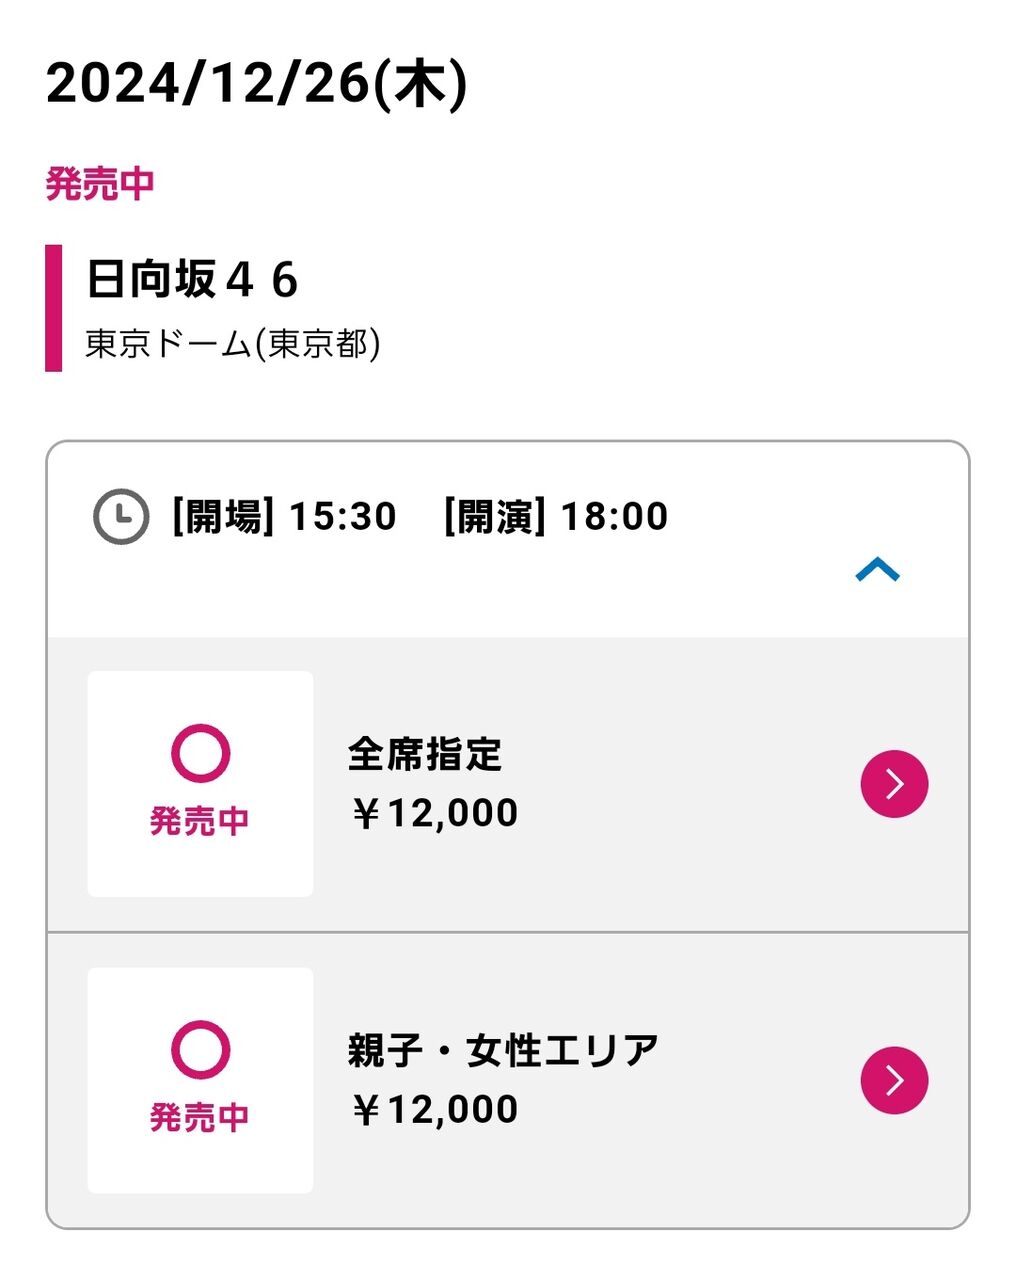1016x1280 pixels.
Task: Click the [開演] 18:00 time text
Action: click(x=556, y=517)
